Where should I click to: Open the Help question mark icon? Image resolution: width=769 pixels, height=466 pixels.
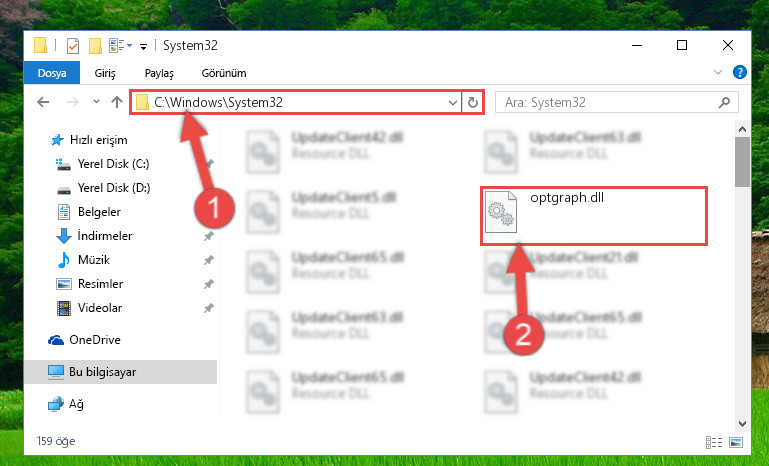pos(739,73)
